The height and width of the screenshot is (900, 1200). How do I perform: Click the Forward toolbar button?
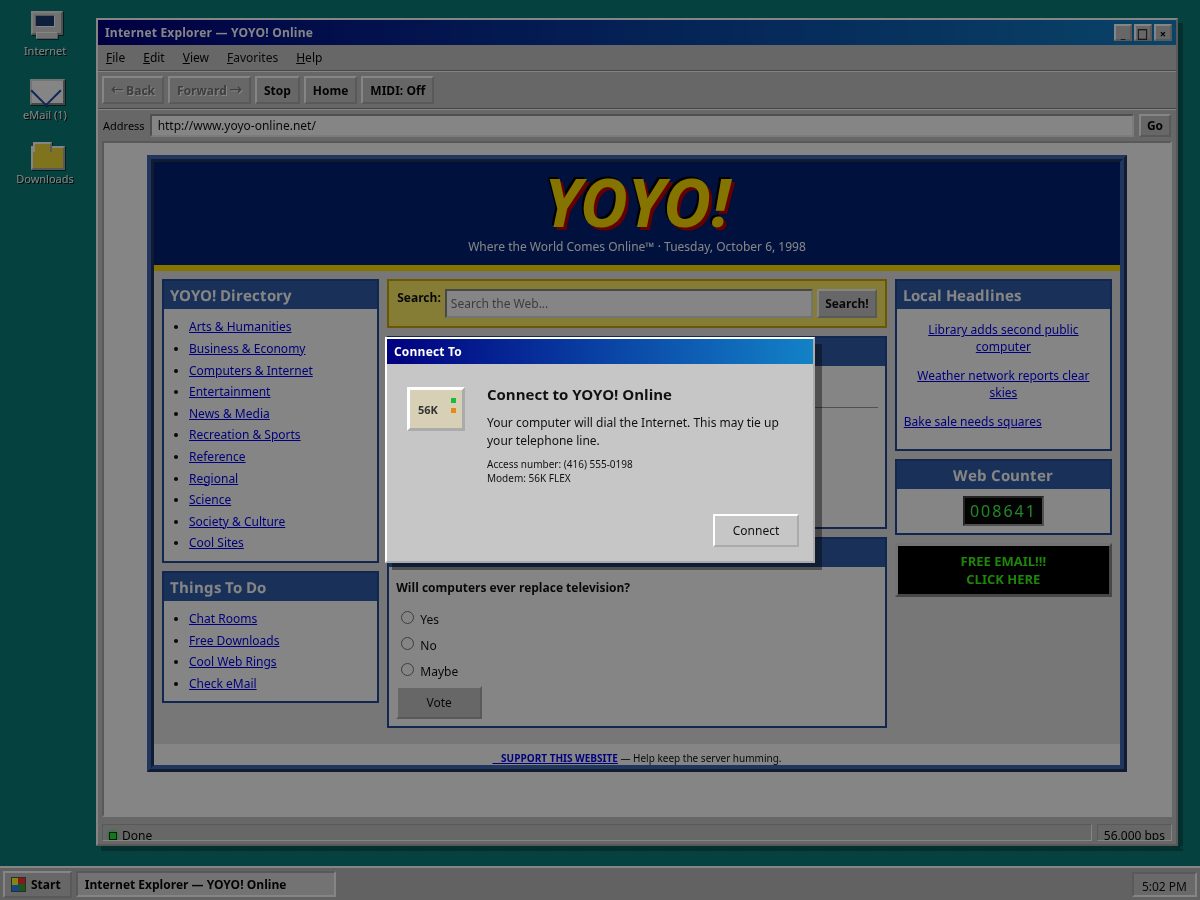(x=209, y=90)
